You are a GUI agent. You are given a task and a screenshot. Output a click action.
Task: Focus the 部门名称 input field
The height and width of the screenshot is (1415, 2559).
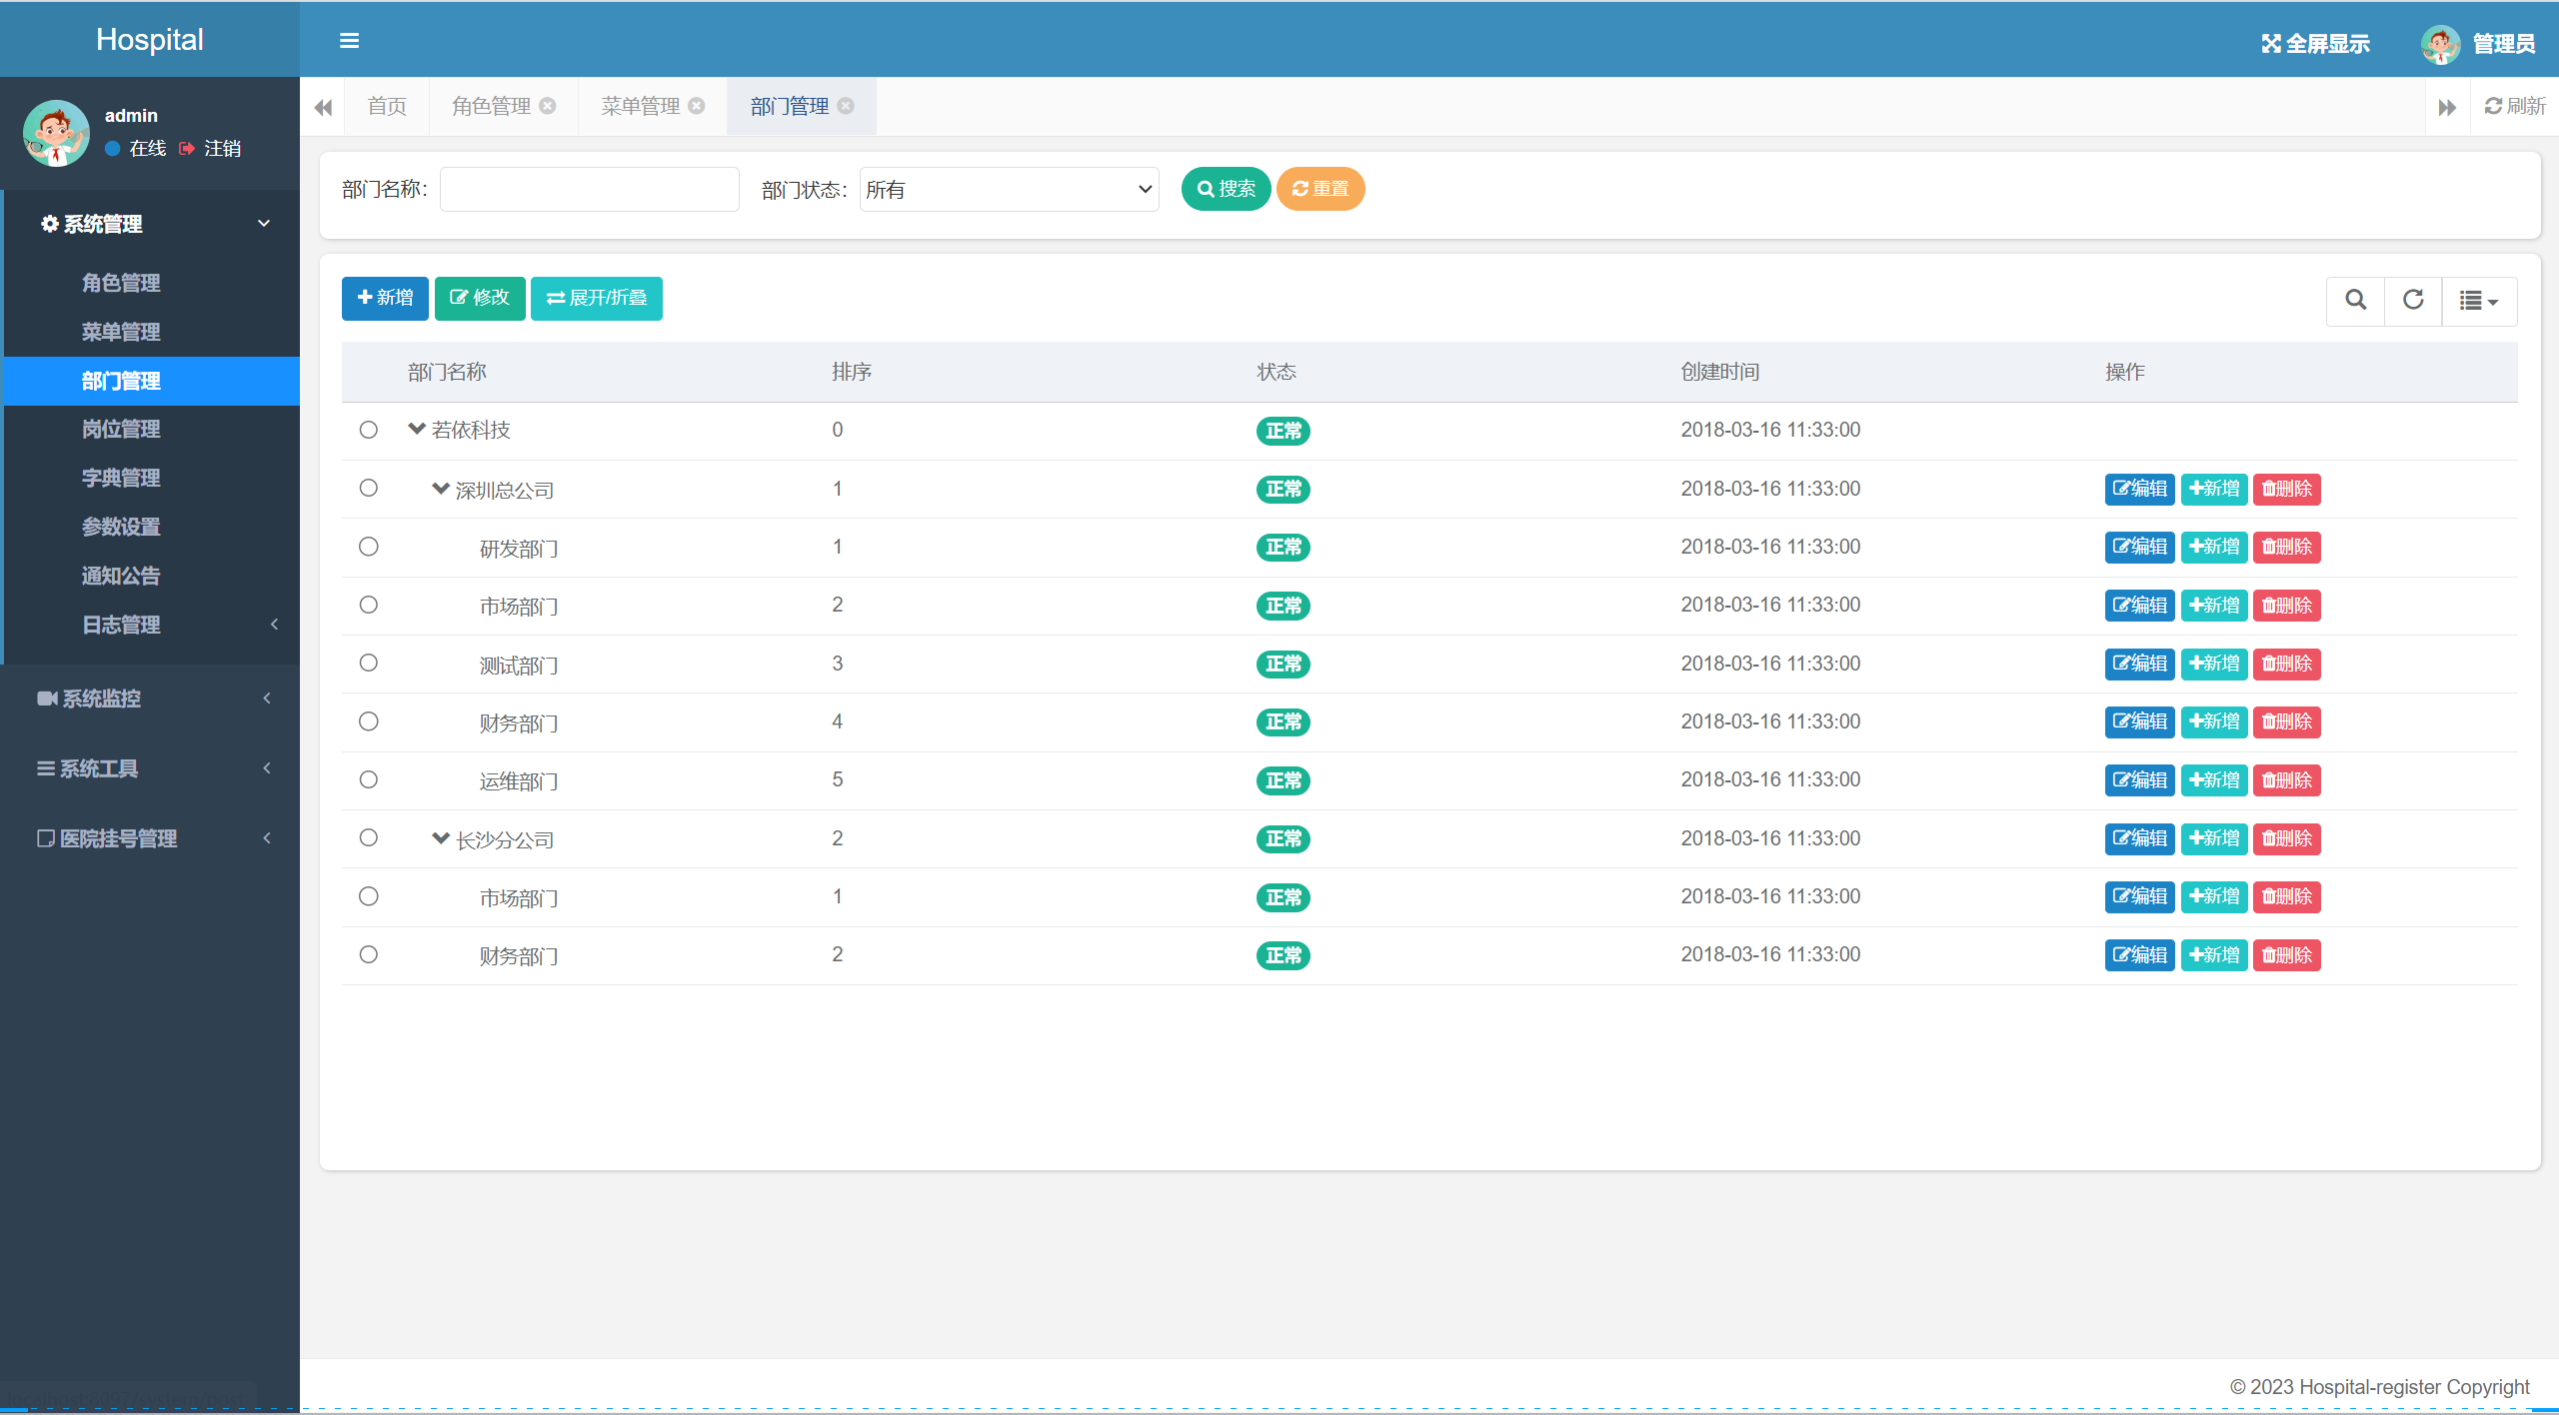[589, 190]
